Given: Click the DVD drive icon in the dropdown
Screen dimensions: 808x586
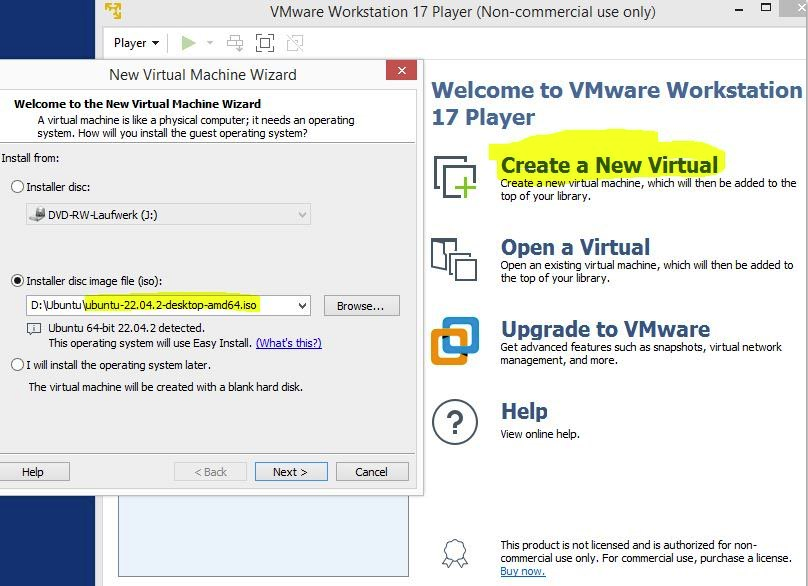Looking at the screenshot, I should [37, 214].
